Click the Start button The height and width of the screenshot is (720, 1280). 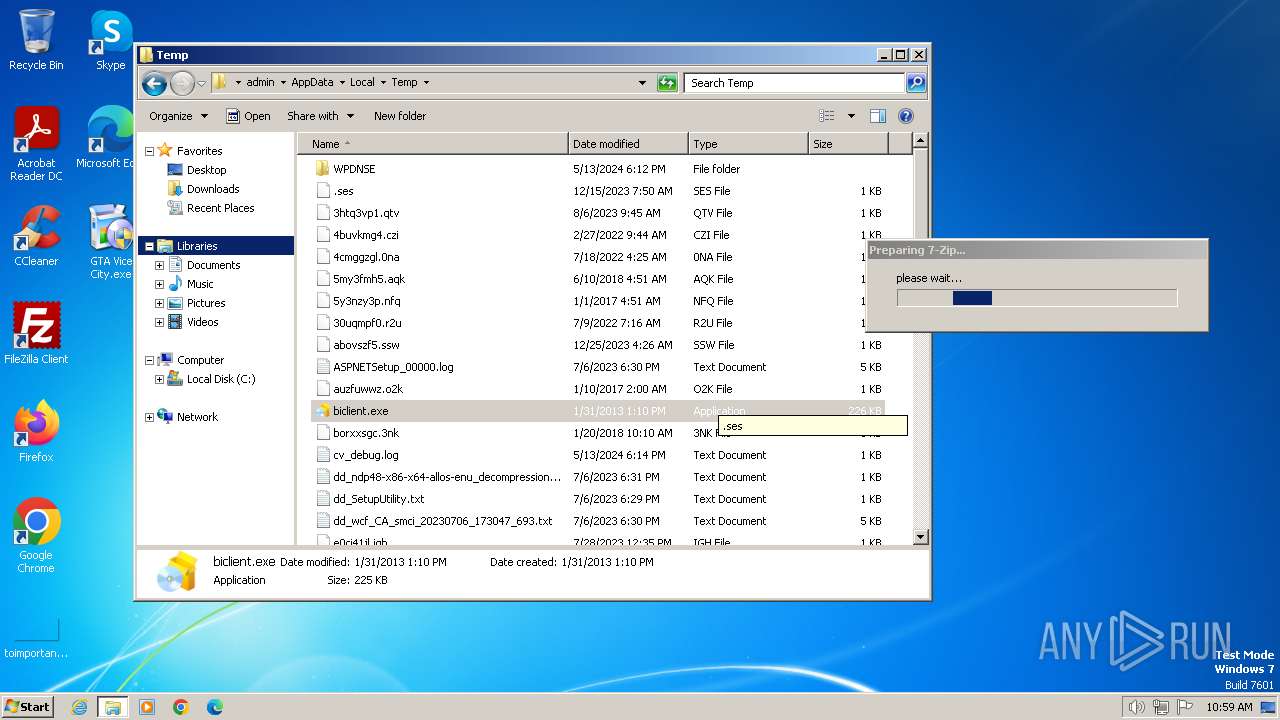28,706
